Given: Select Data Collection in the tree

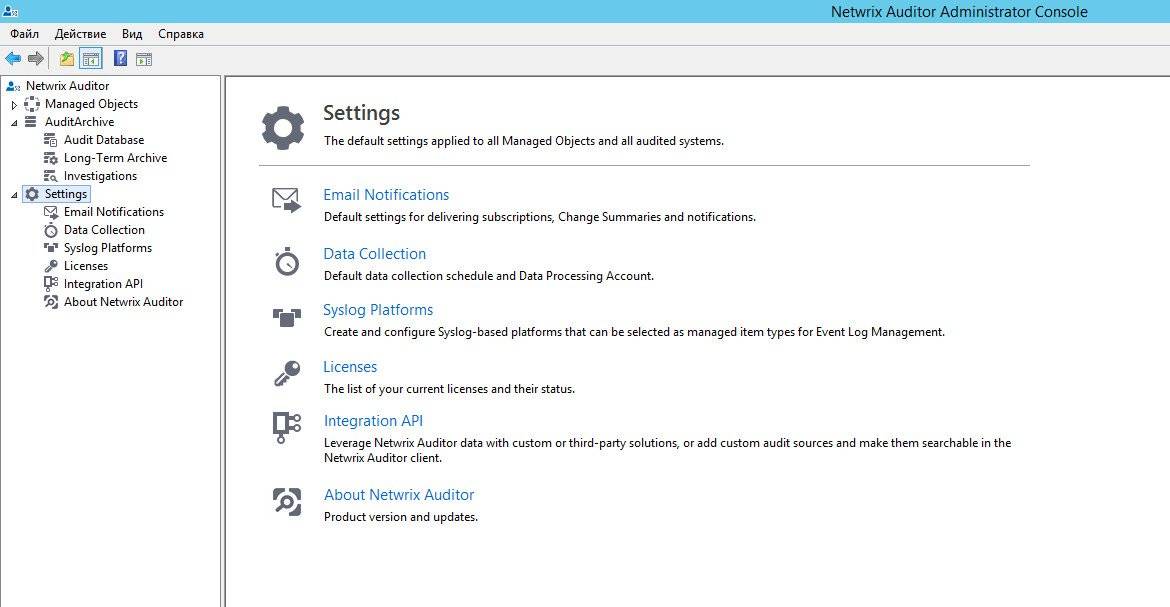Looking at the screenshot, I should pos(104,229).
